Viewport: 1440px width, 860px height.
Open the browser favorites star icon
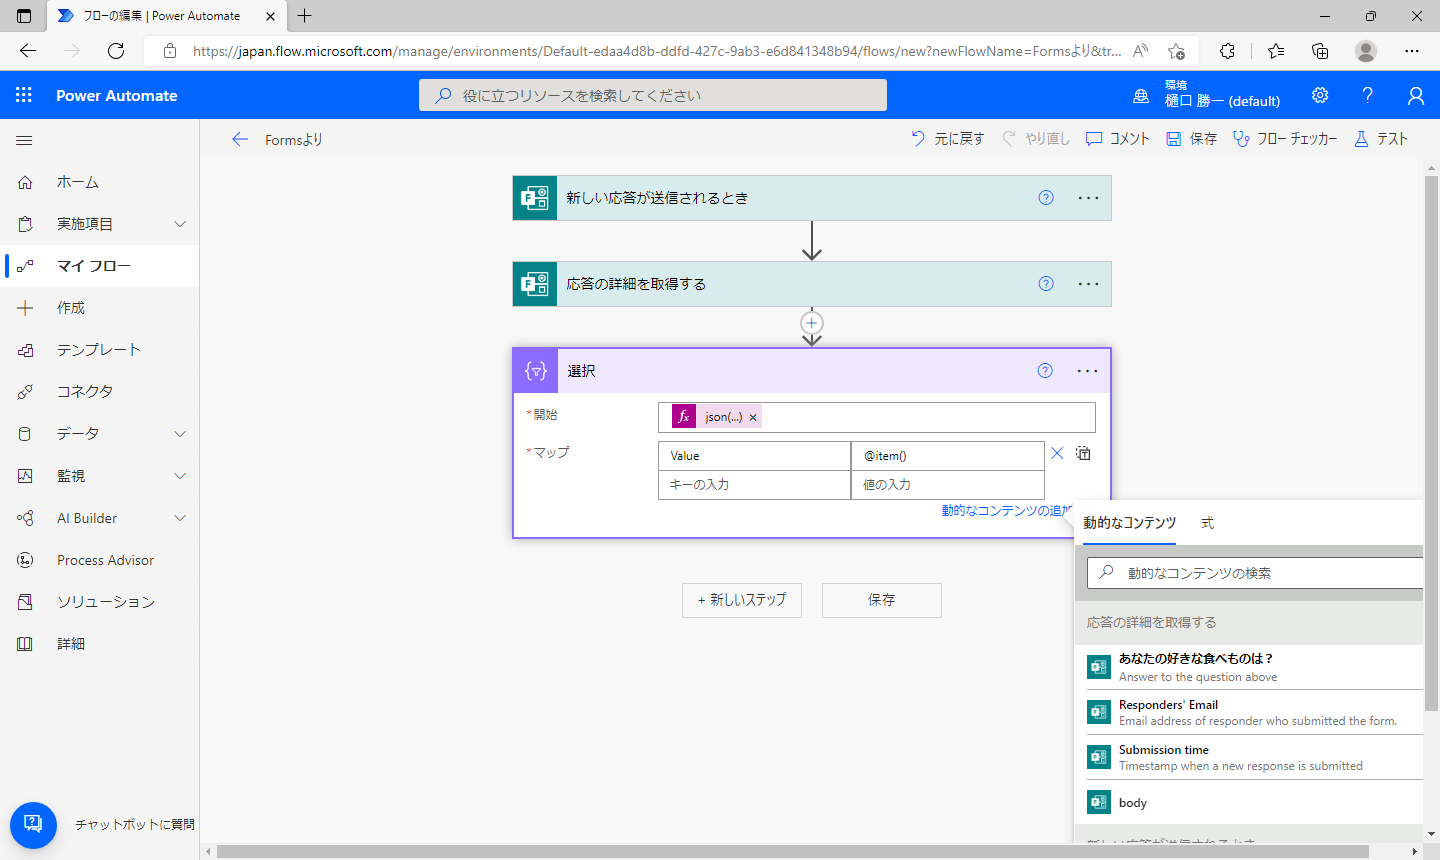[1275, 51]
